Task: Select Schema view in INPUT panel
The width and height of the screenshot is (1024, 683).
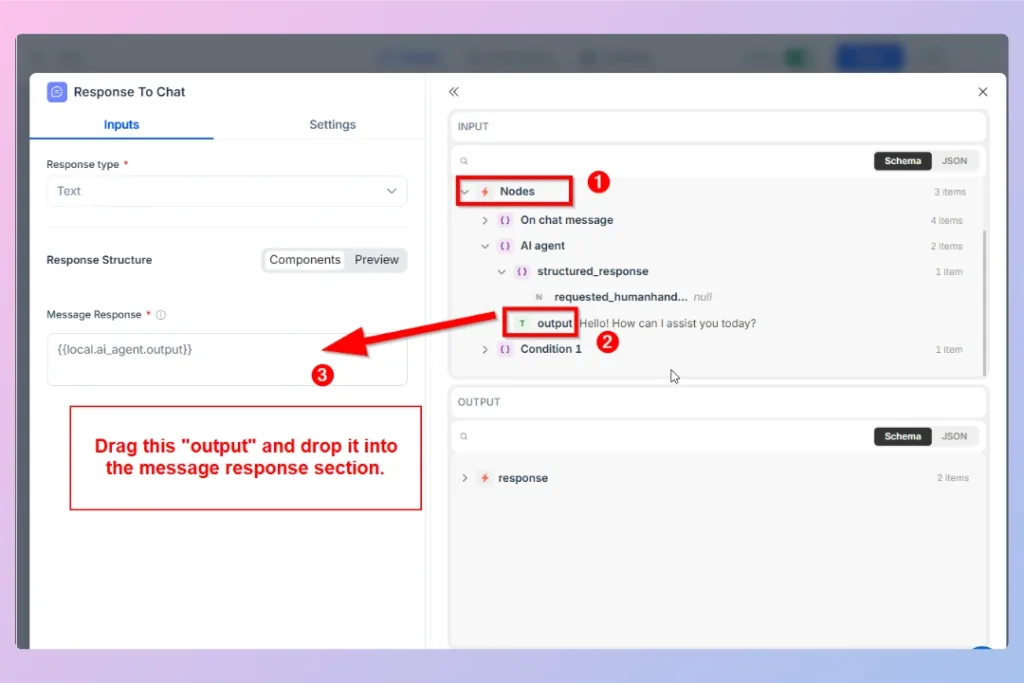Action: click(x=903, y=161)
